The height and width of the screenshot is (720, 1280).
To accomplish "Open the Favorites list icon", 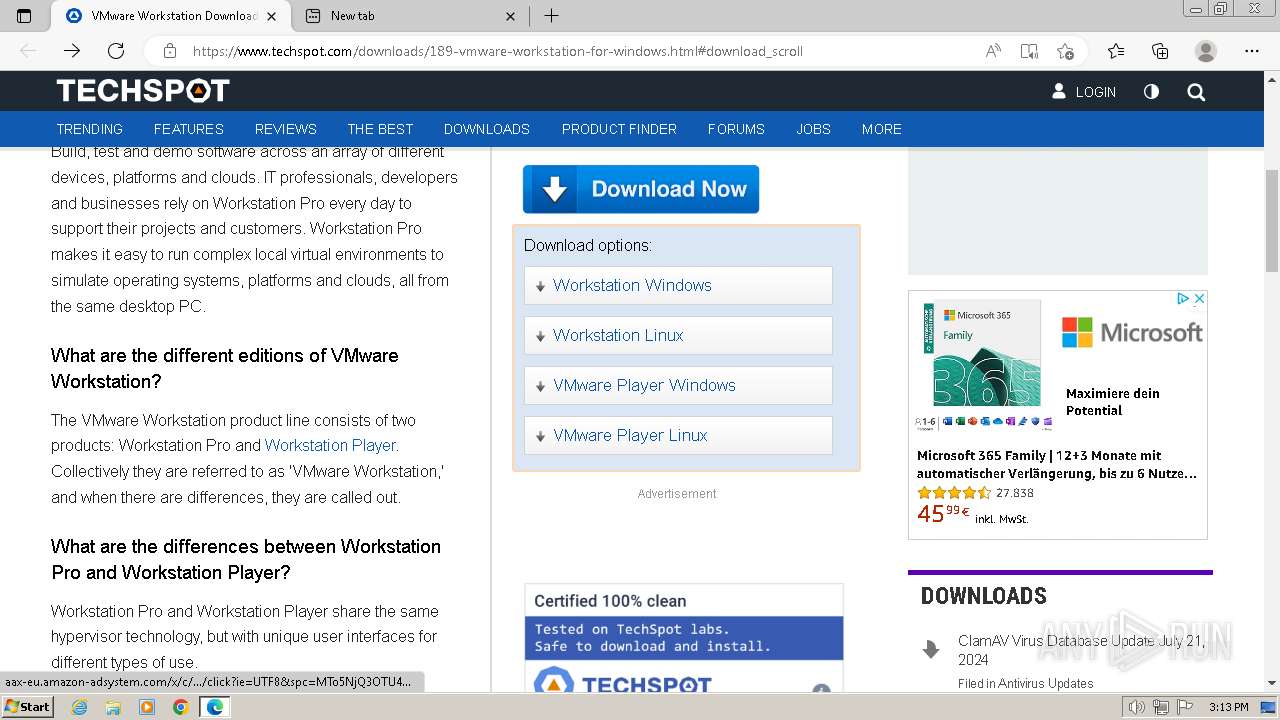I will click(1116, 51).
